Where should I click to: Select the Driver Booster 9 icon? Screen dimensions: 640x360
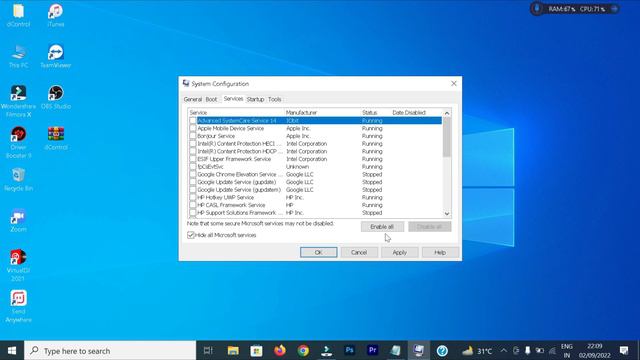pos(18,142)
